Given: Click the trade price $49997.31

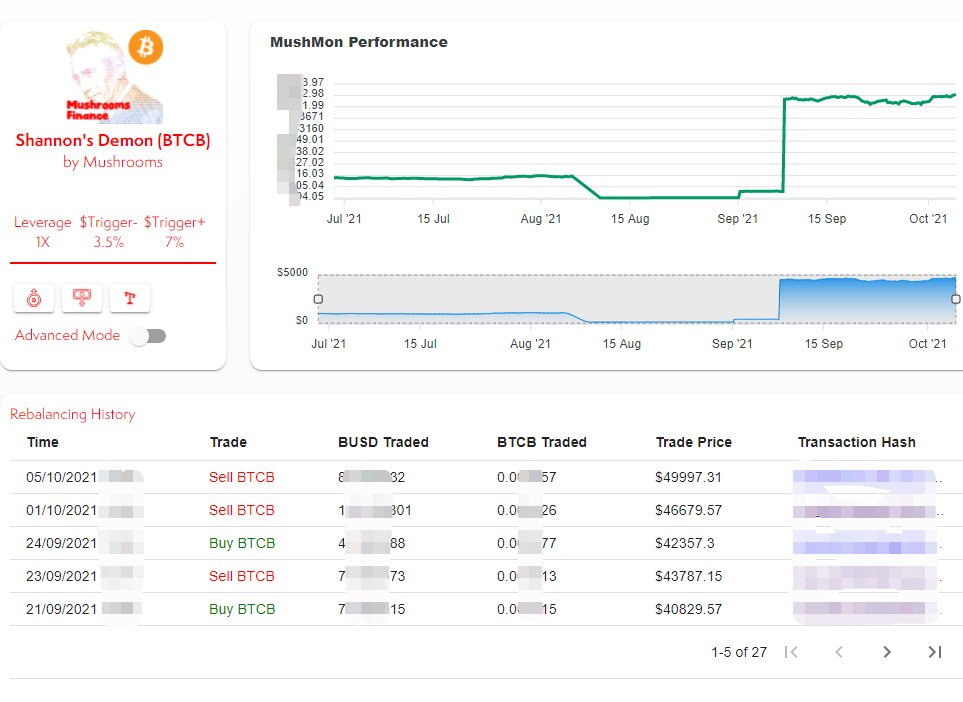Looking at the screenshot, I should click(x=688, y=477).
